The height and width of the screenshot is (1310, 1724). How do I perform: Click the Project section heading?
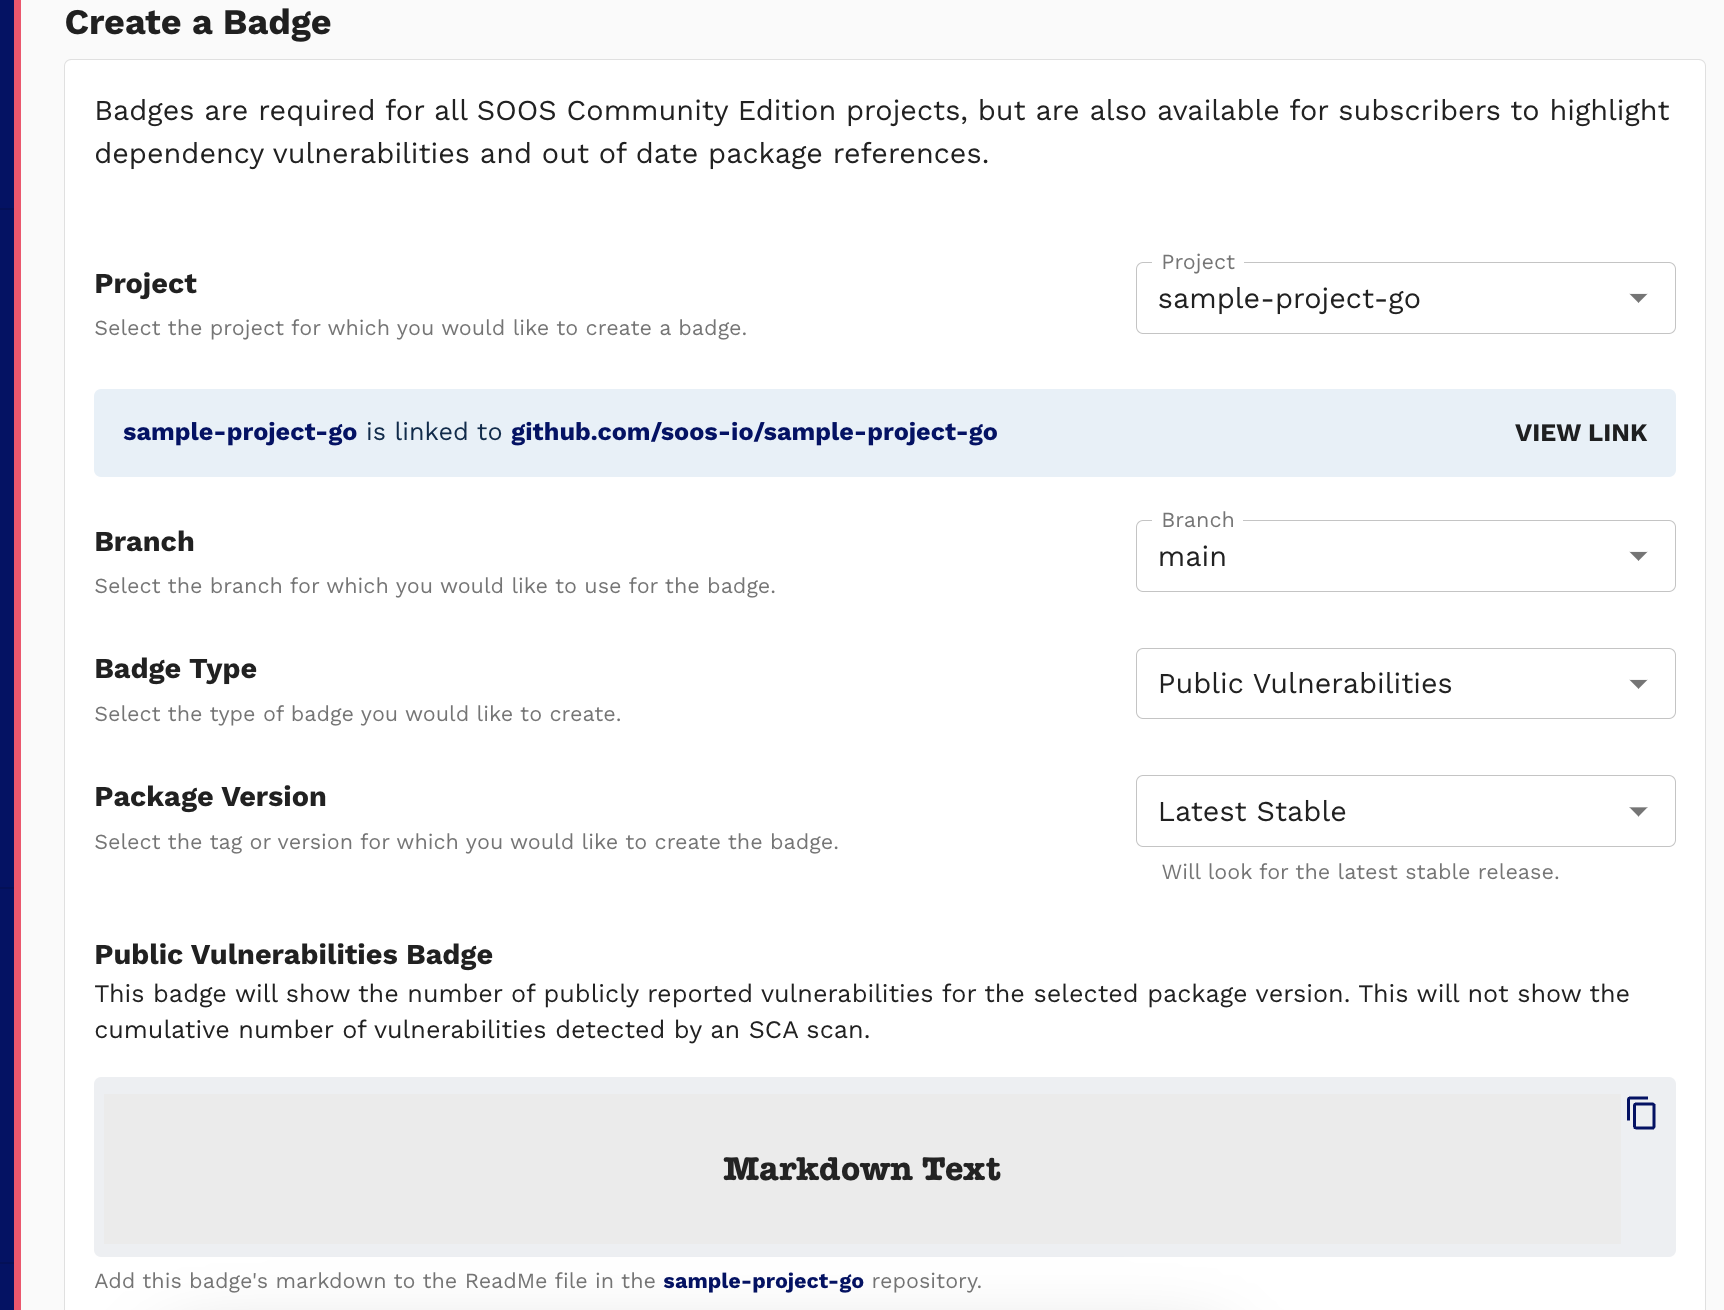coord(146,284)
